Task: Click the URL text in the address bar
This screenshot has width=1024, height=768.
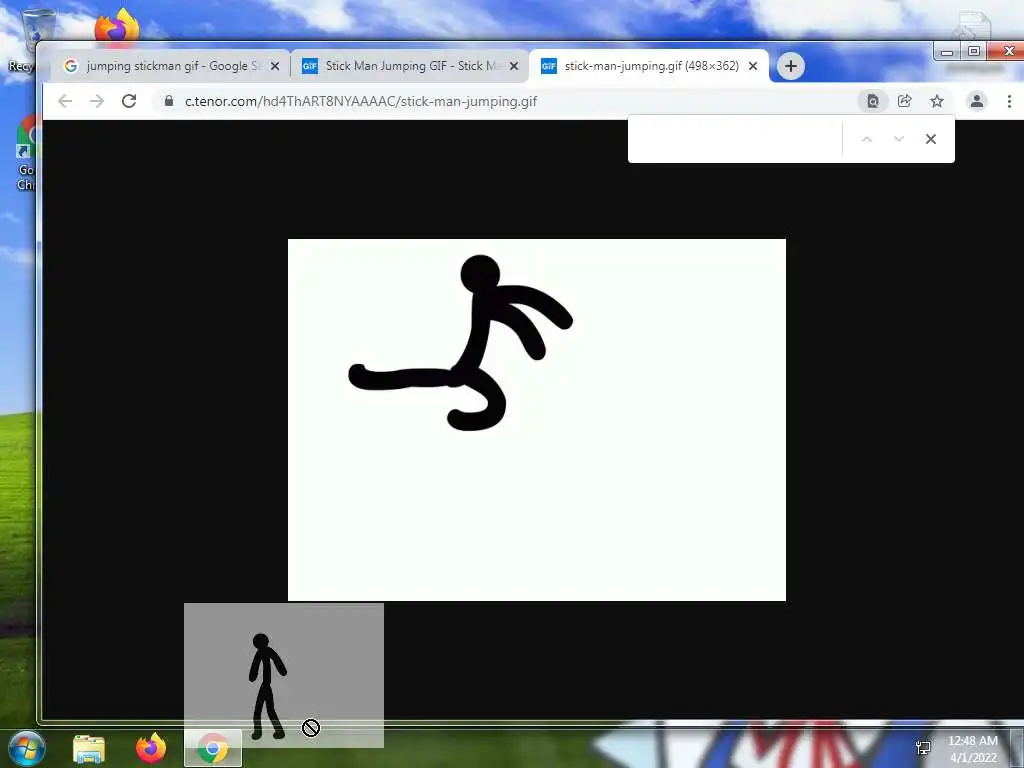Action: (x=360, y=101)
